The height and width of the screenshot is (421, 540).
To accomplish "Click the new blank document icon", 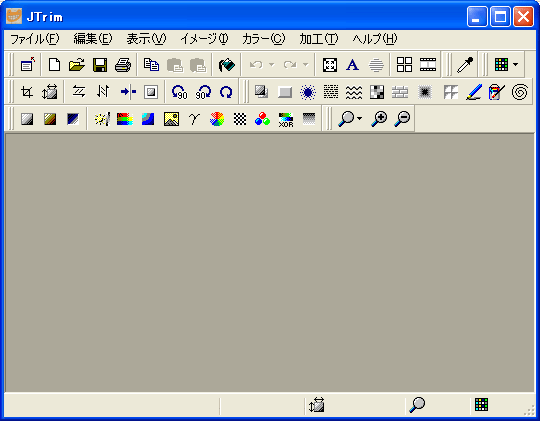I will point(54,64).
